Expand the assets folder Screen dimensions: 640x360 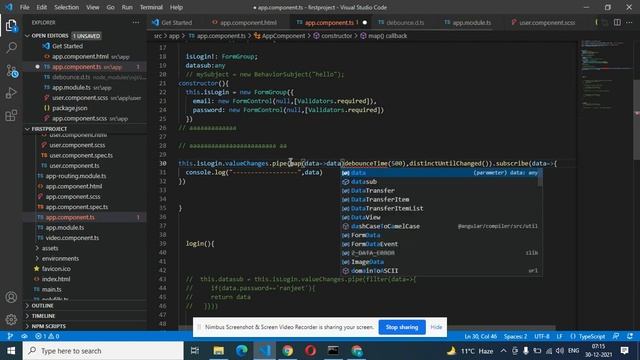50,248
